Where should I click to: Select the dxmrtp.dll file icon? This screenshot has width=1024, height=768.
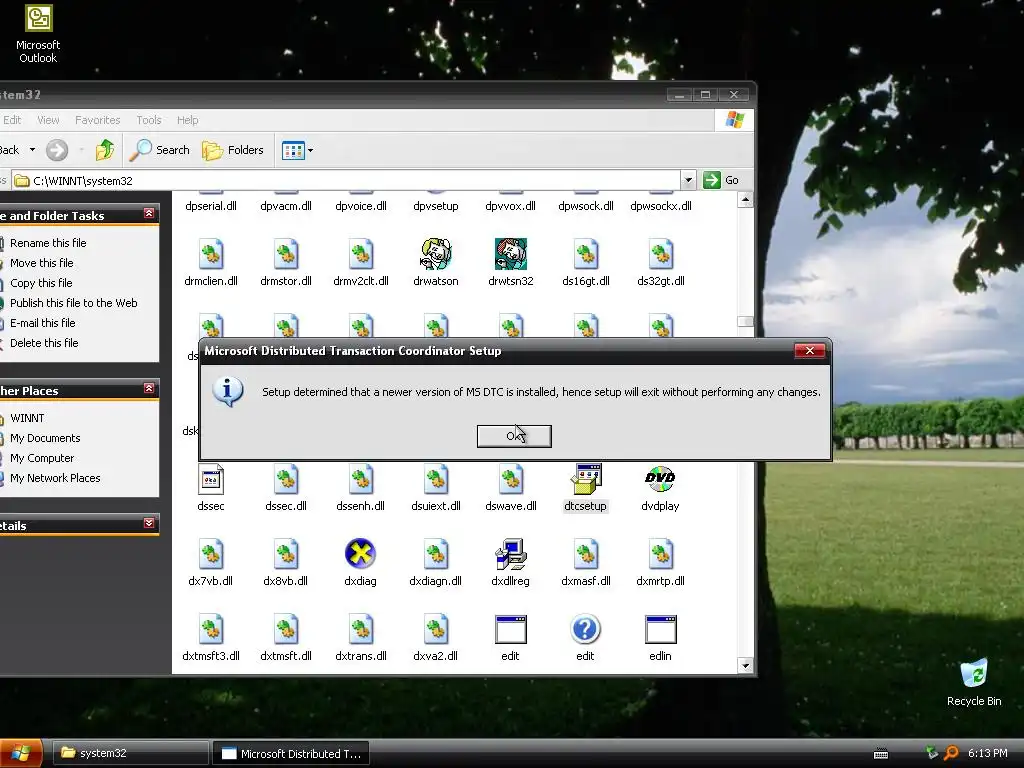point(661,554)
